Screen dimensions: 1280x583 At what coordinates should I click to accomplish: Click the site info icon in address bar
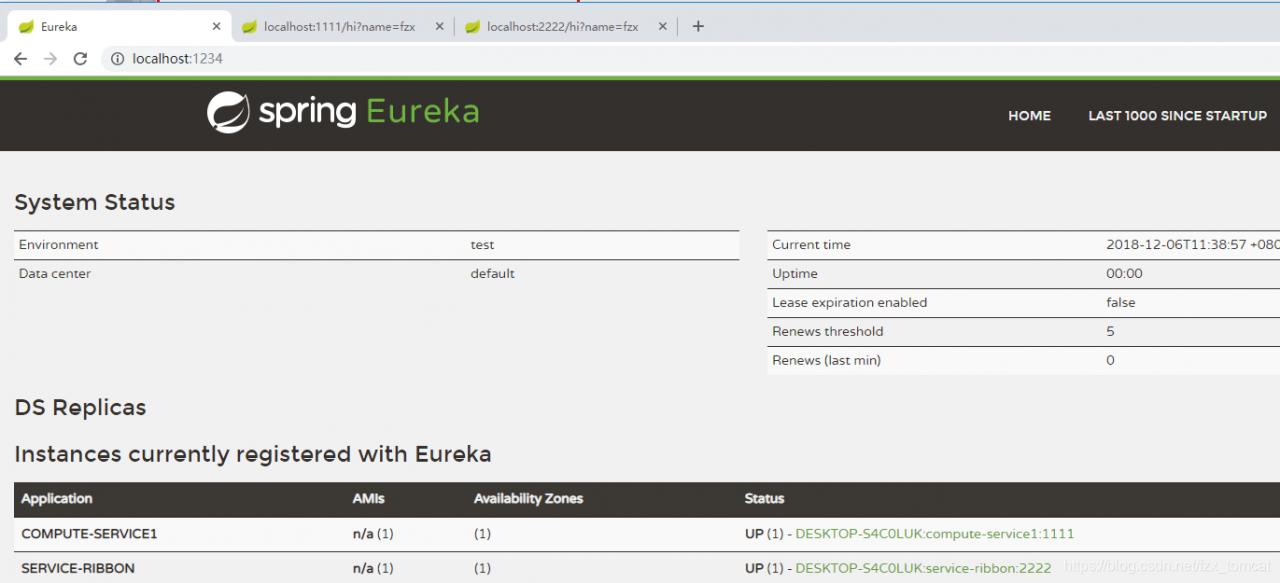pyautogui.click(x=117, y=59)
